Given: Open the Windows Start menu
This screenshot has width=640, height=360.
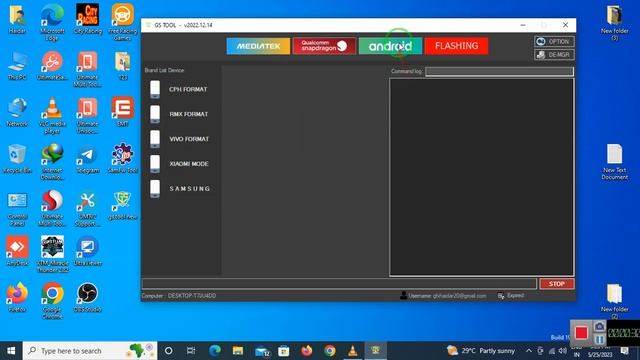Looking at the screenshot, I should pos(11,351).
